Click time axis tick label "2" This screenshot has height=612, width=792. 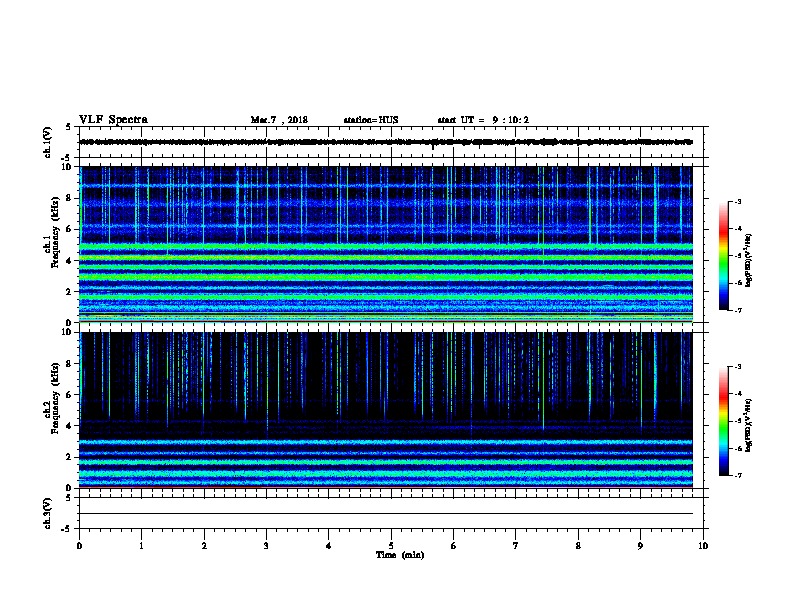[x=204, y=545]
